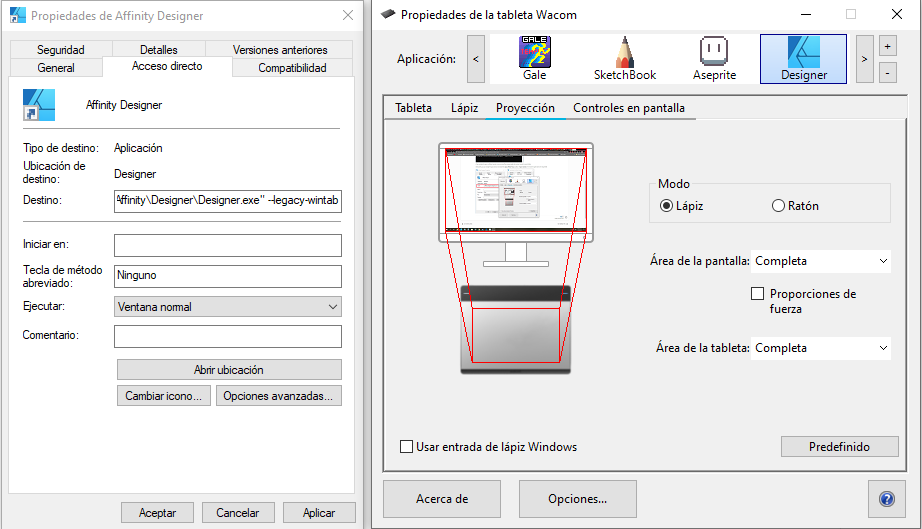Viewport: 922px width, 529px height.
Task: Select Lápiz mode radio button
Action: pos(666,206)
